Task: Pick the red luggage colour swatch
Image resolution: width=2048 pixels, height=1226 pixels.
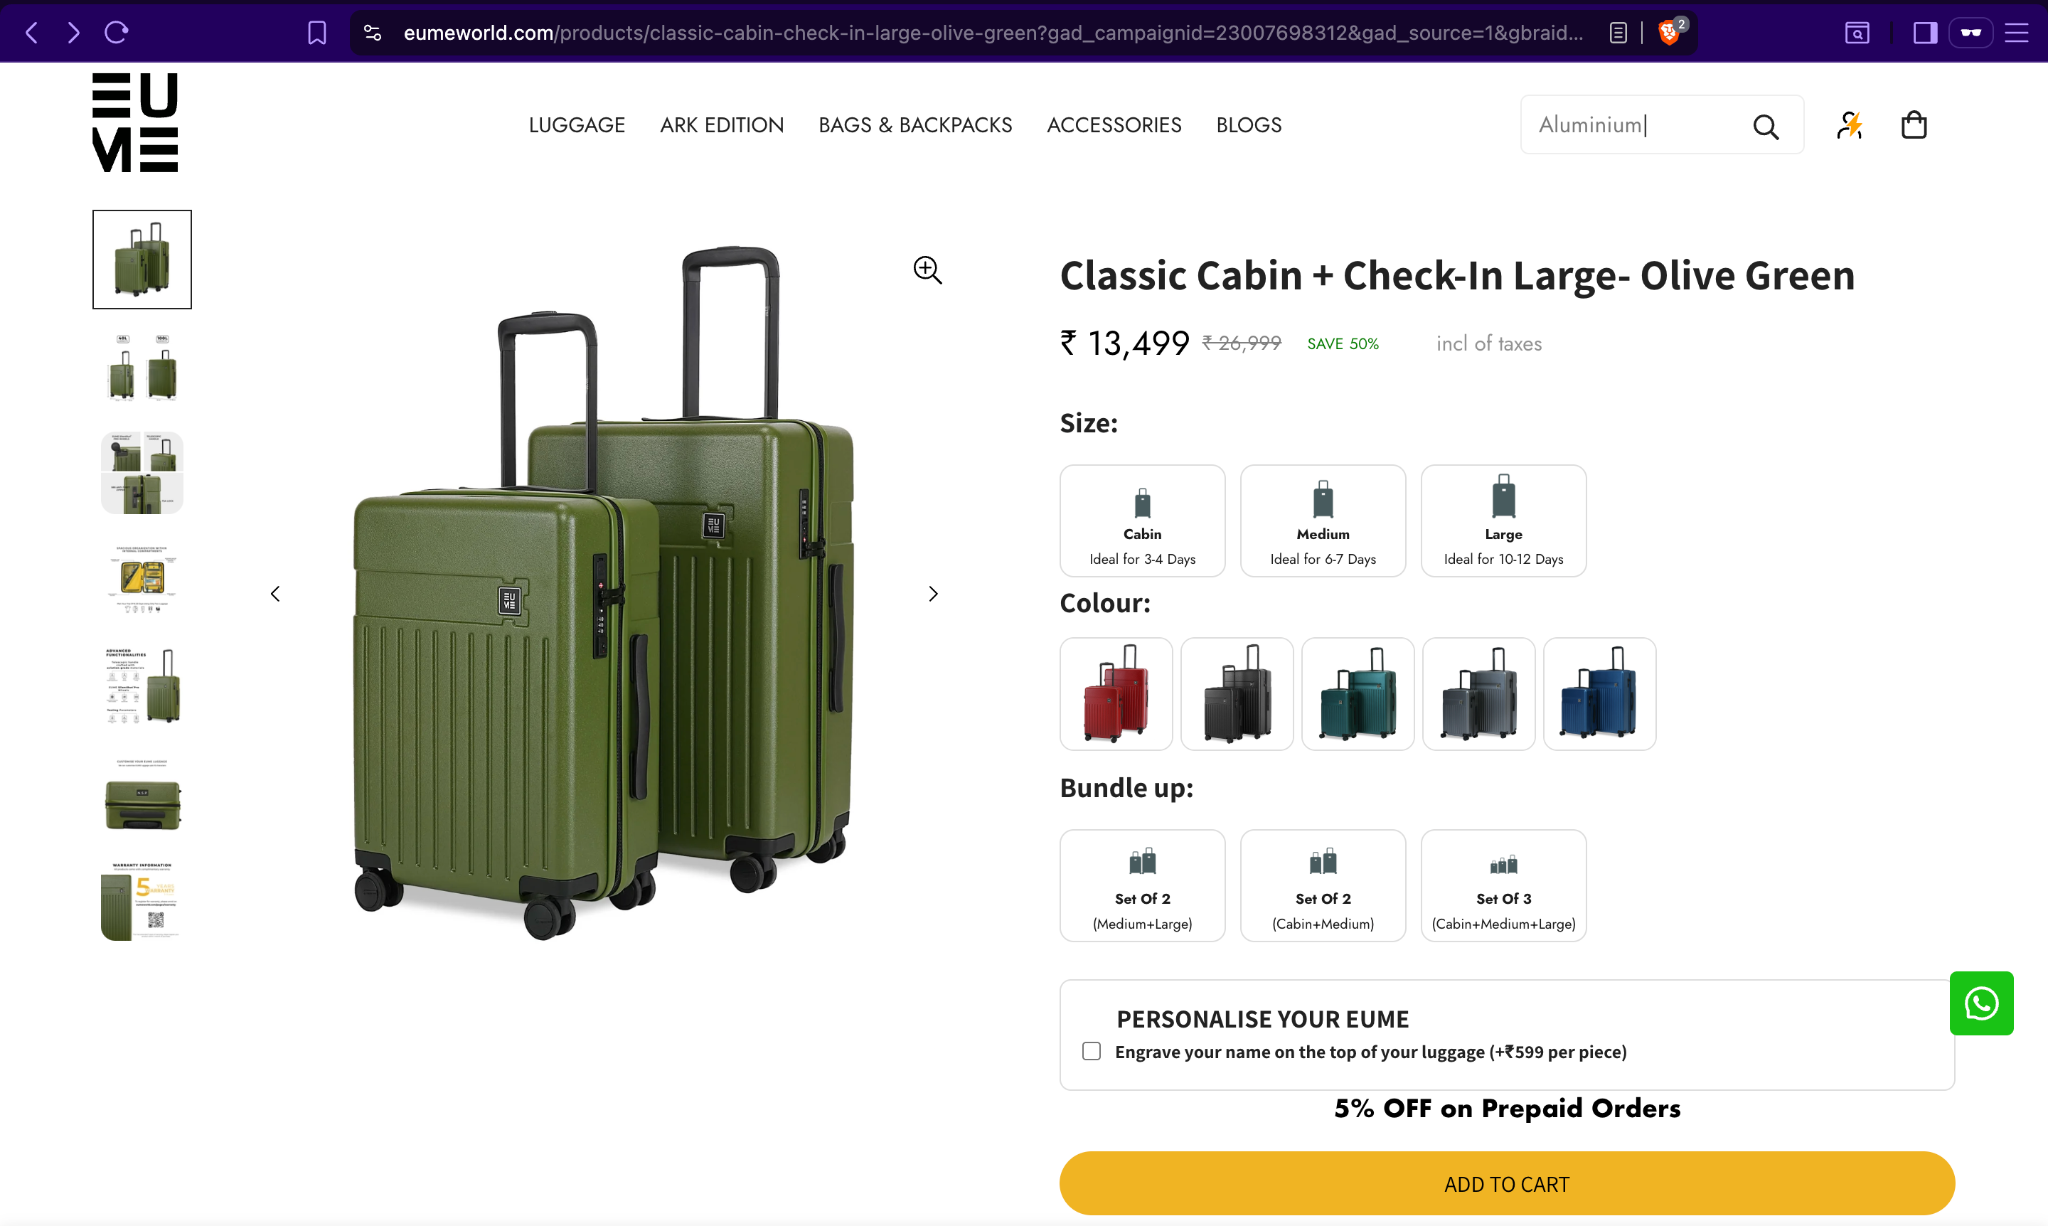Action: [1116, 694]
